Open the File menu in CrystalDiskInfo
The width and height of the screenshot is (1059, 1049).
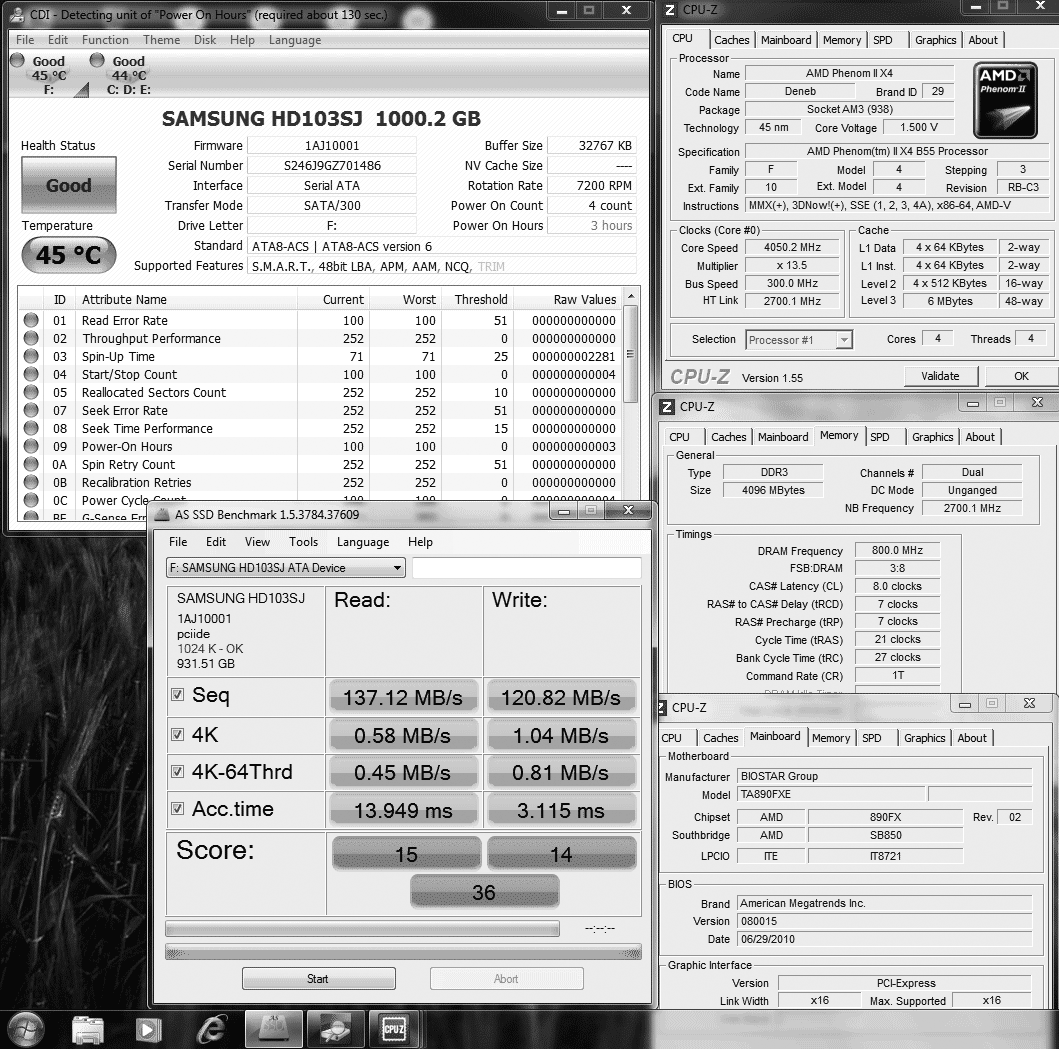25,40
